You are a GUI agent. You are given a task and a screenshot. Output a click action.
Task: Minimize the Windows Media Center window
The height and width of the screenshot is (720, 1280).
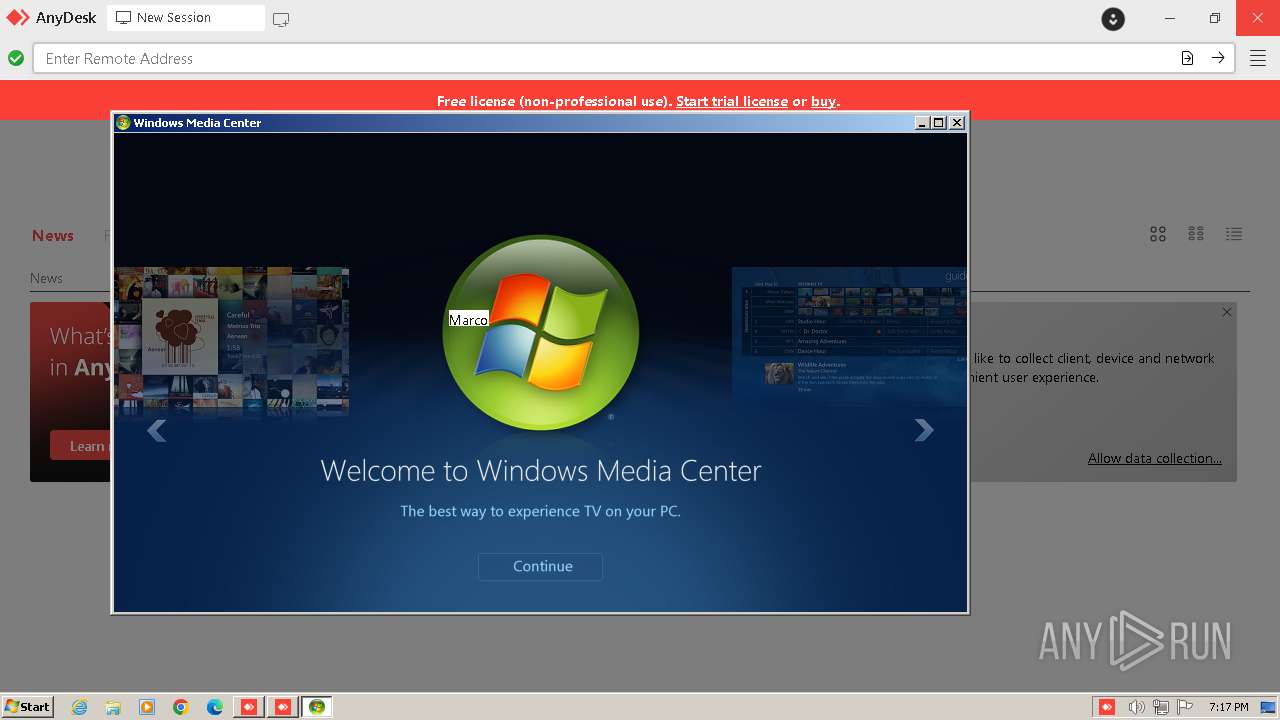point(922,123)
